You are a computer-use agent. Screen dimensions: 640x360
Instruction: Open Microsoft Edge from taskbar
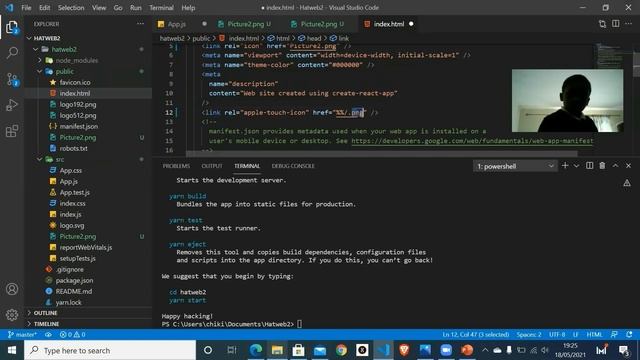[x=256, y=350]
